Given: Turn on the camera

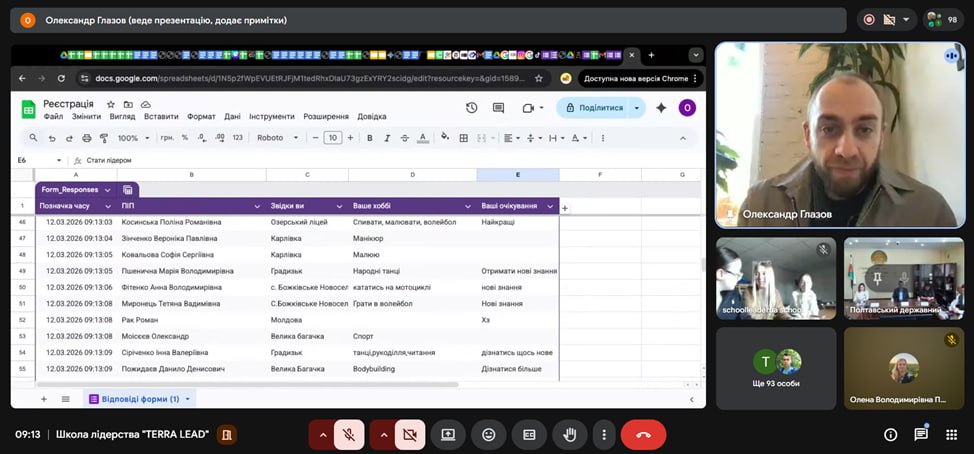Looking at the screenshot, I should 409,435.
